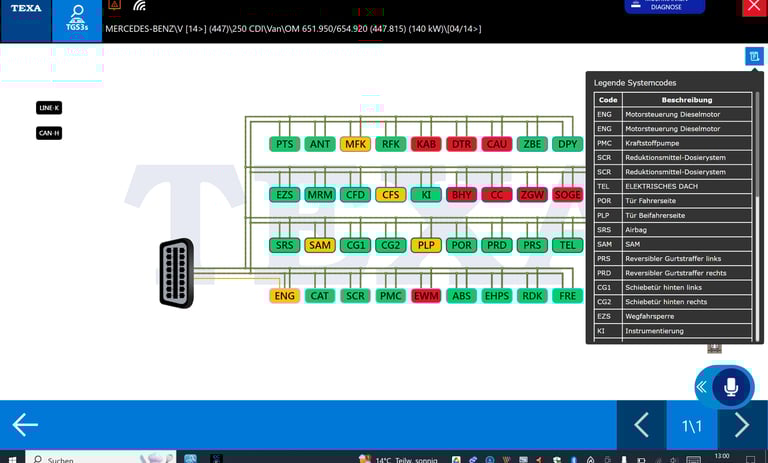Open the KI instrument cluster unit
The image size is (768, 463).
pyautogui.click(x=426, y=195)
